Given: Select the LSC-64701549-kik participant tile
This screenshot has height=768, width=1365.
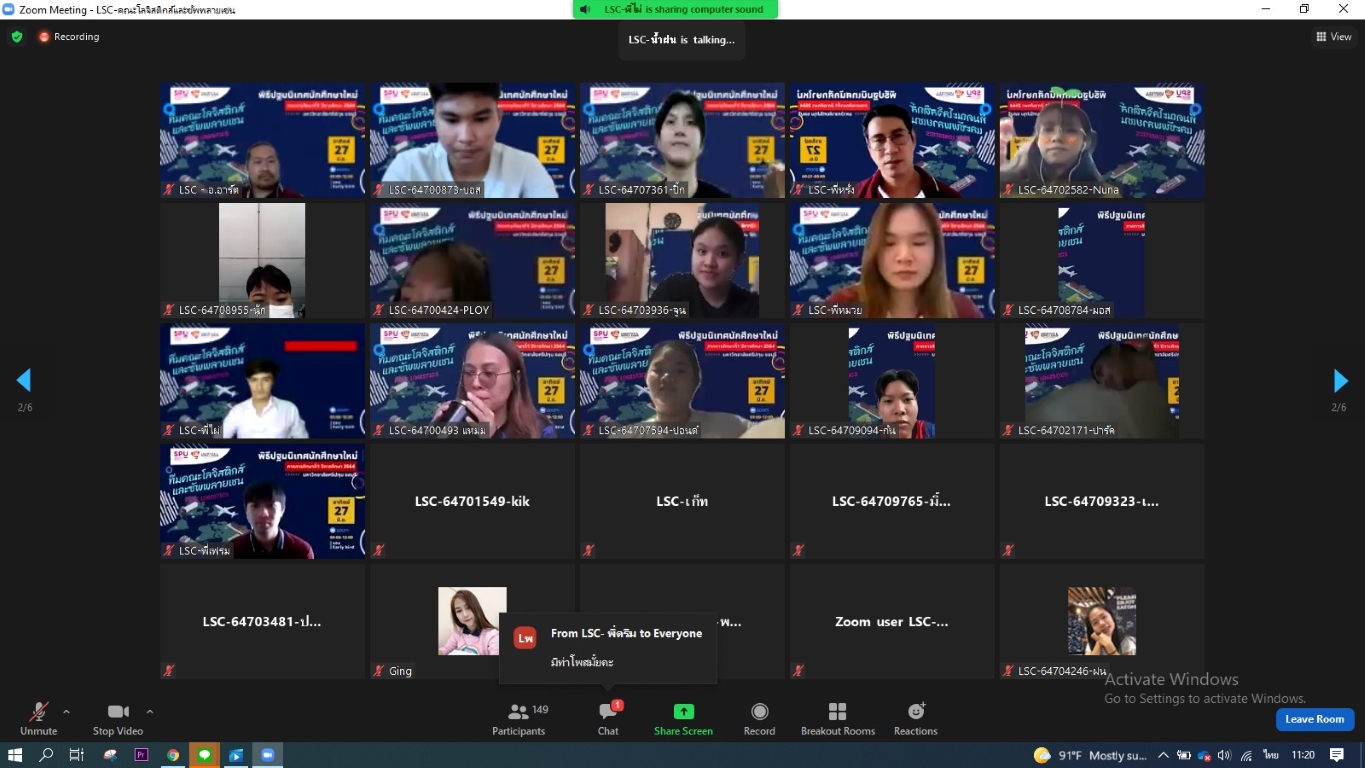Looking at the screenshot, I should tap(472, 501).
